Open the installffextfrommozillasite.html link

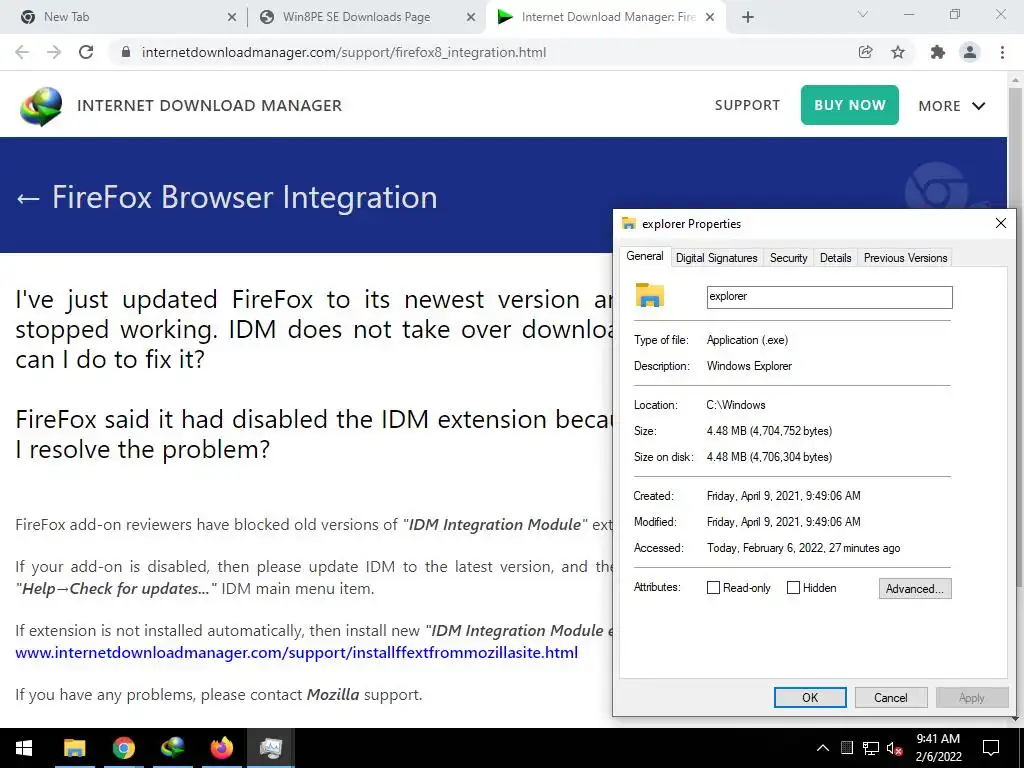pyautogui.click(x=296, y=652)
